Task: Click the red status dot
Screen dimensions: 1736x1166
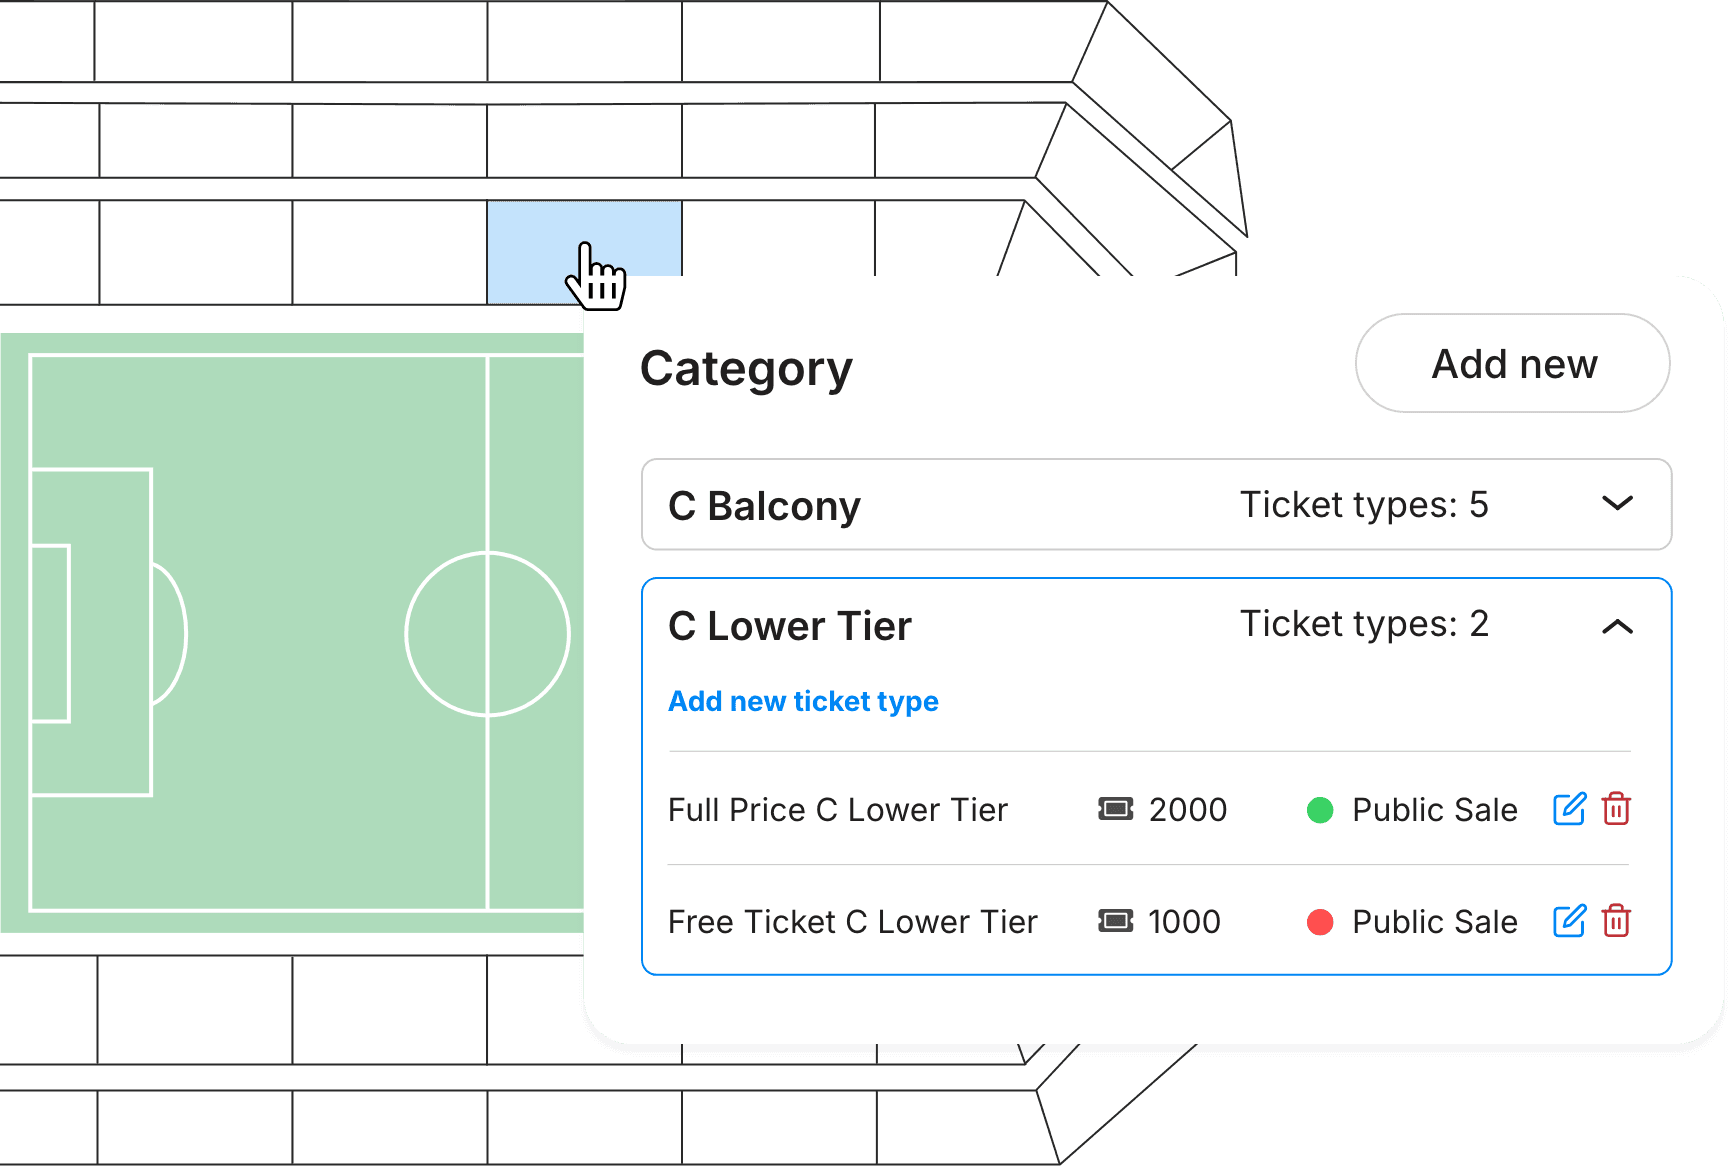Action: click(1320, 922)
